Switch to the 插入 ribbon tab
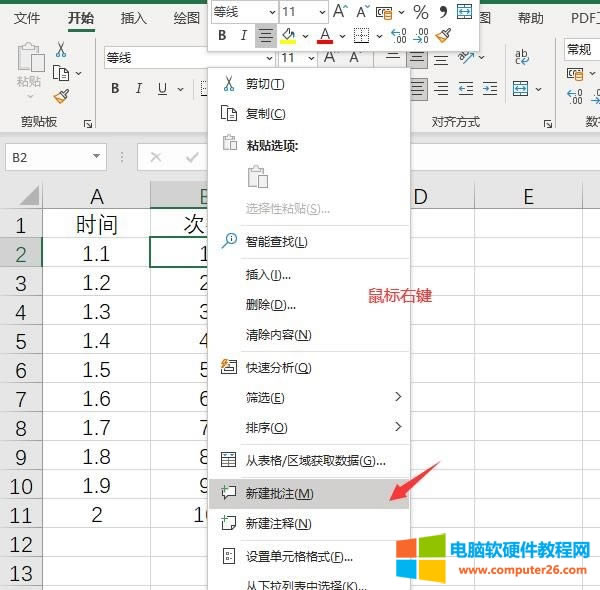This screenshot has width=600, height=590. coord(133,18)
